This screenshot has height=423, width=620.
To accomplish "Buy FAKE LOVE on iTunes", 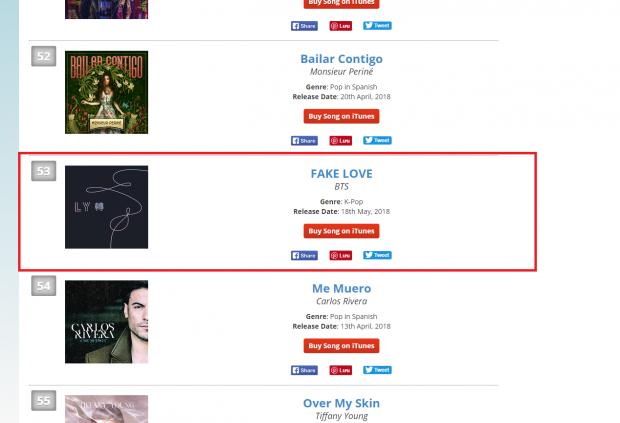I will 341,231.
